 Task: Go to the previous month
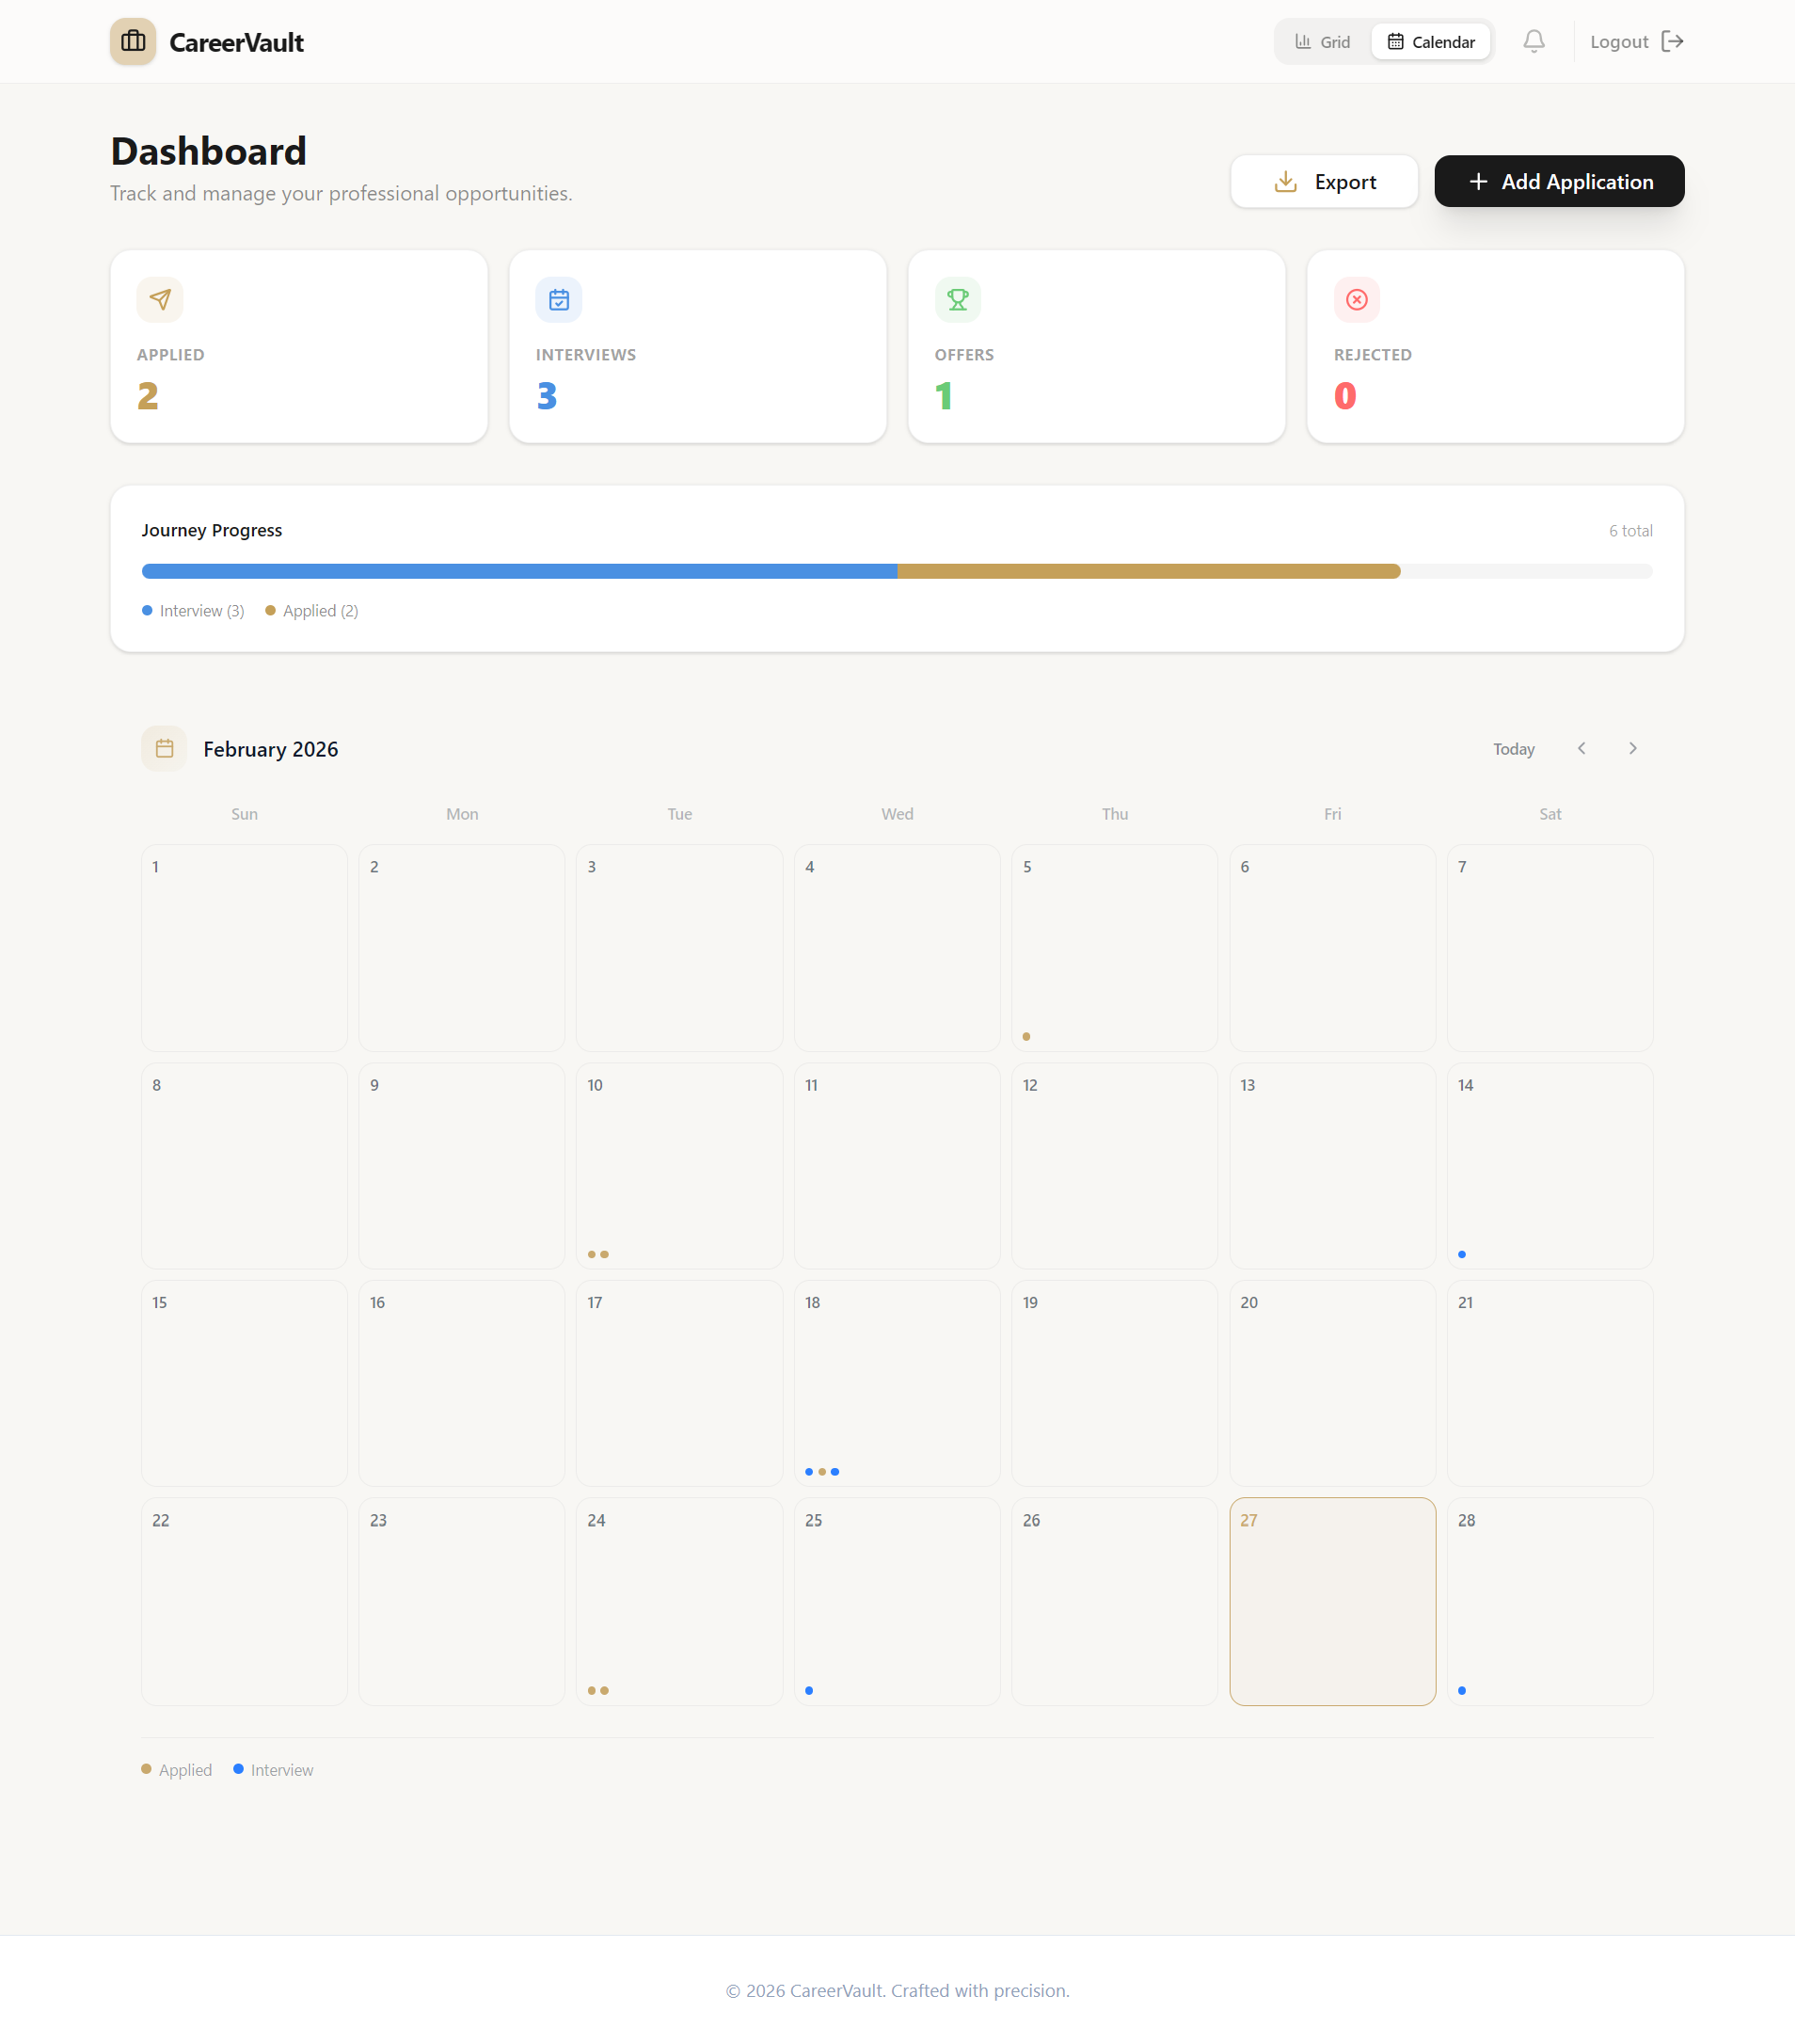tap(1582, 748)
